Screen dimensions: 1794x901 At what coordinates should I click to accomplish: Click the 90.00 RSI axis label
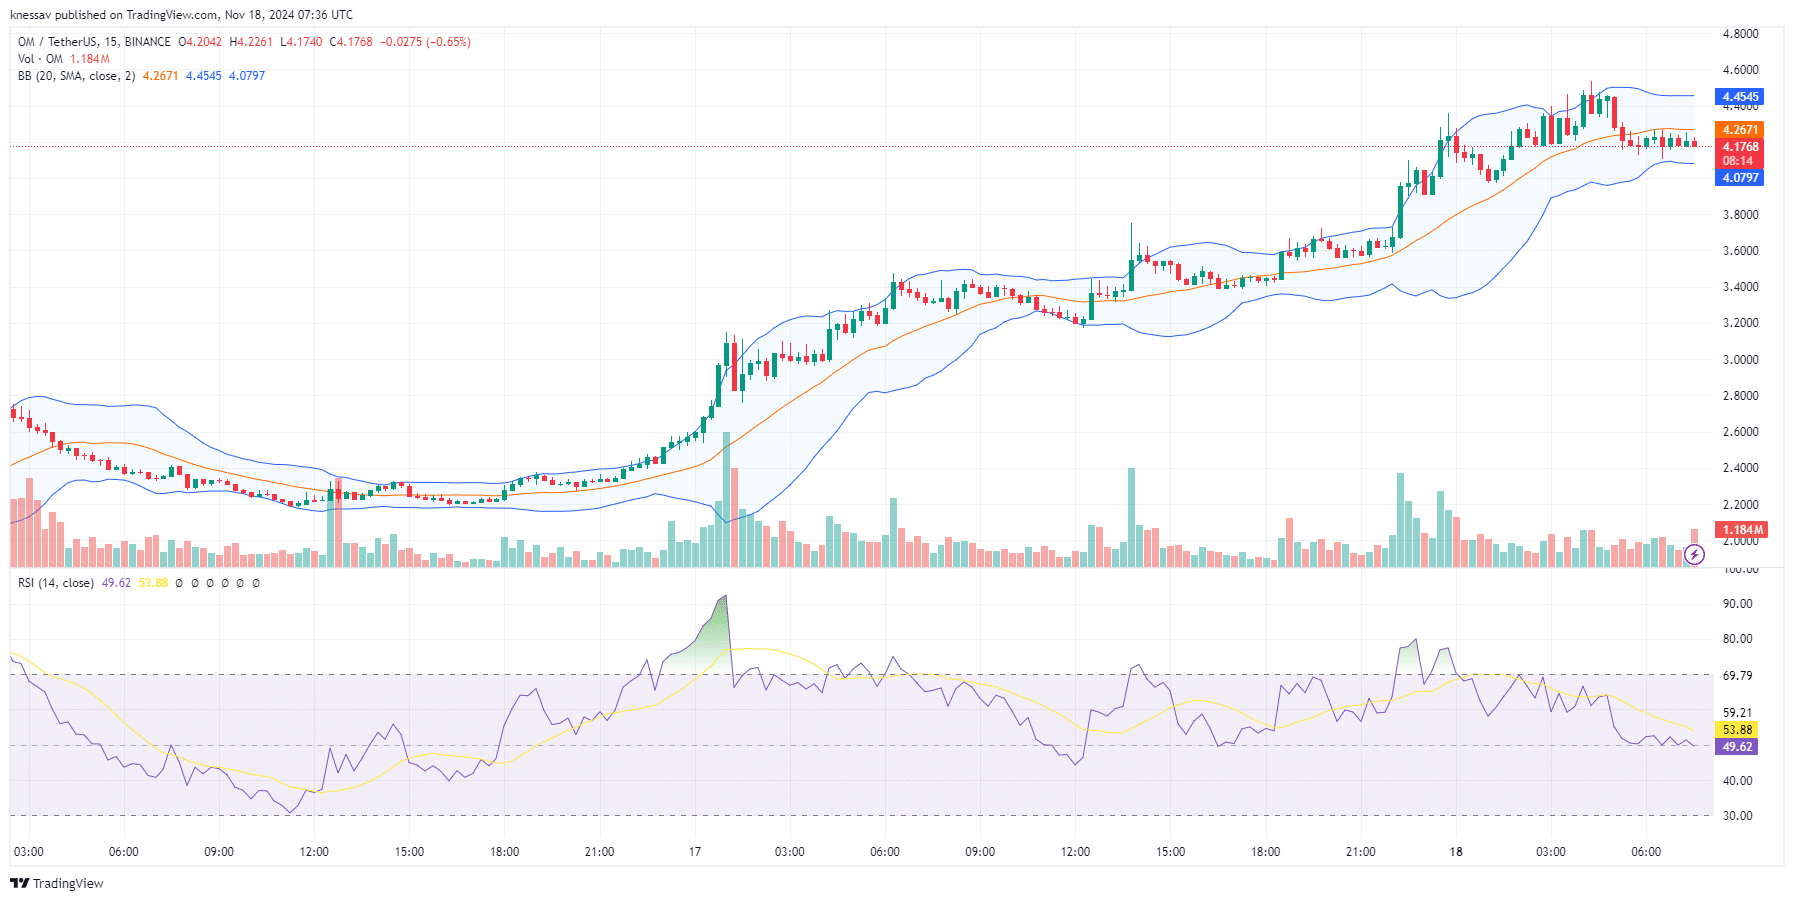click(1738, 604)
